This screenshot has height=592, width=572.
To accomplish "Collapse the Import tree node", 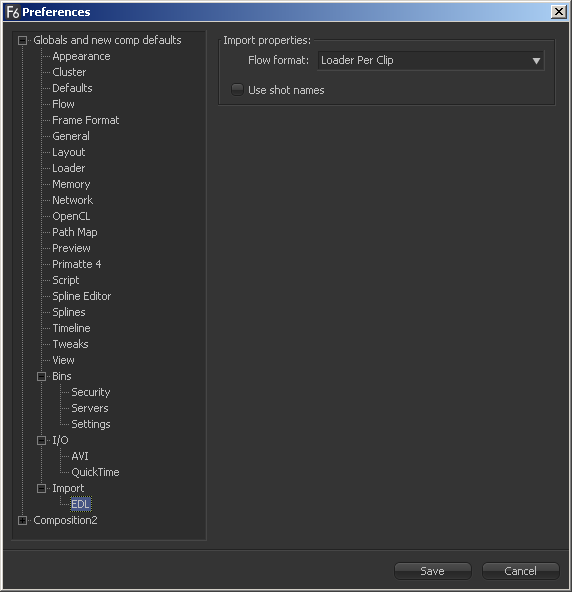I will coord(42,489).
